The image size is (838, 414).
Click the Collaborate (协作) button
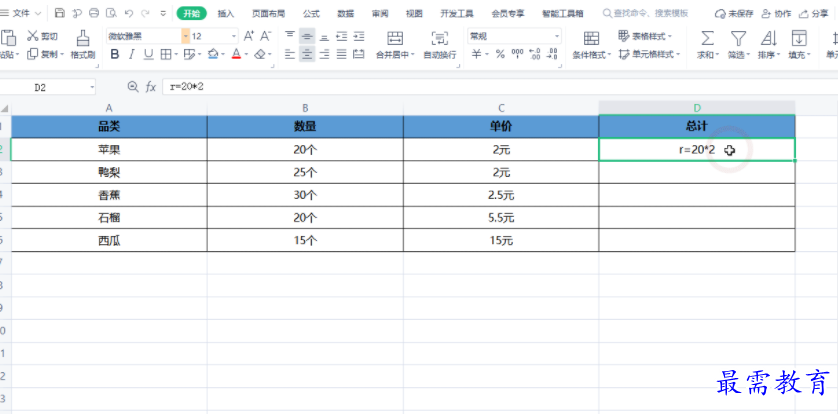pyautogui.click(x=776, y=13)
